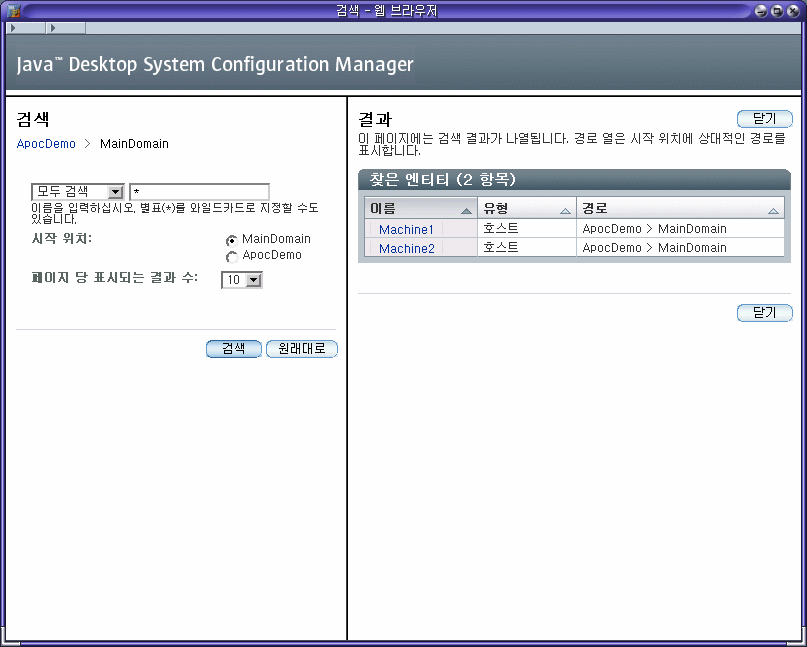Expand the first collapsed toolbar handle arrow

pos(13,28)
